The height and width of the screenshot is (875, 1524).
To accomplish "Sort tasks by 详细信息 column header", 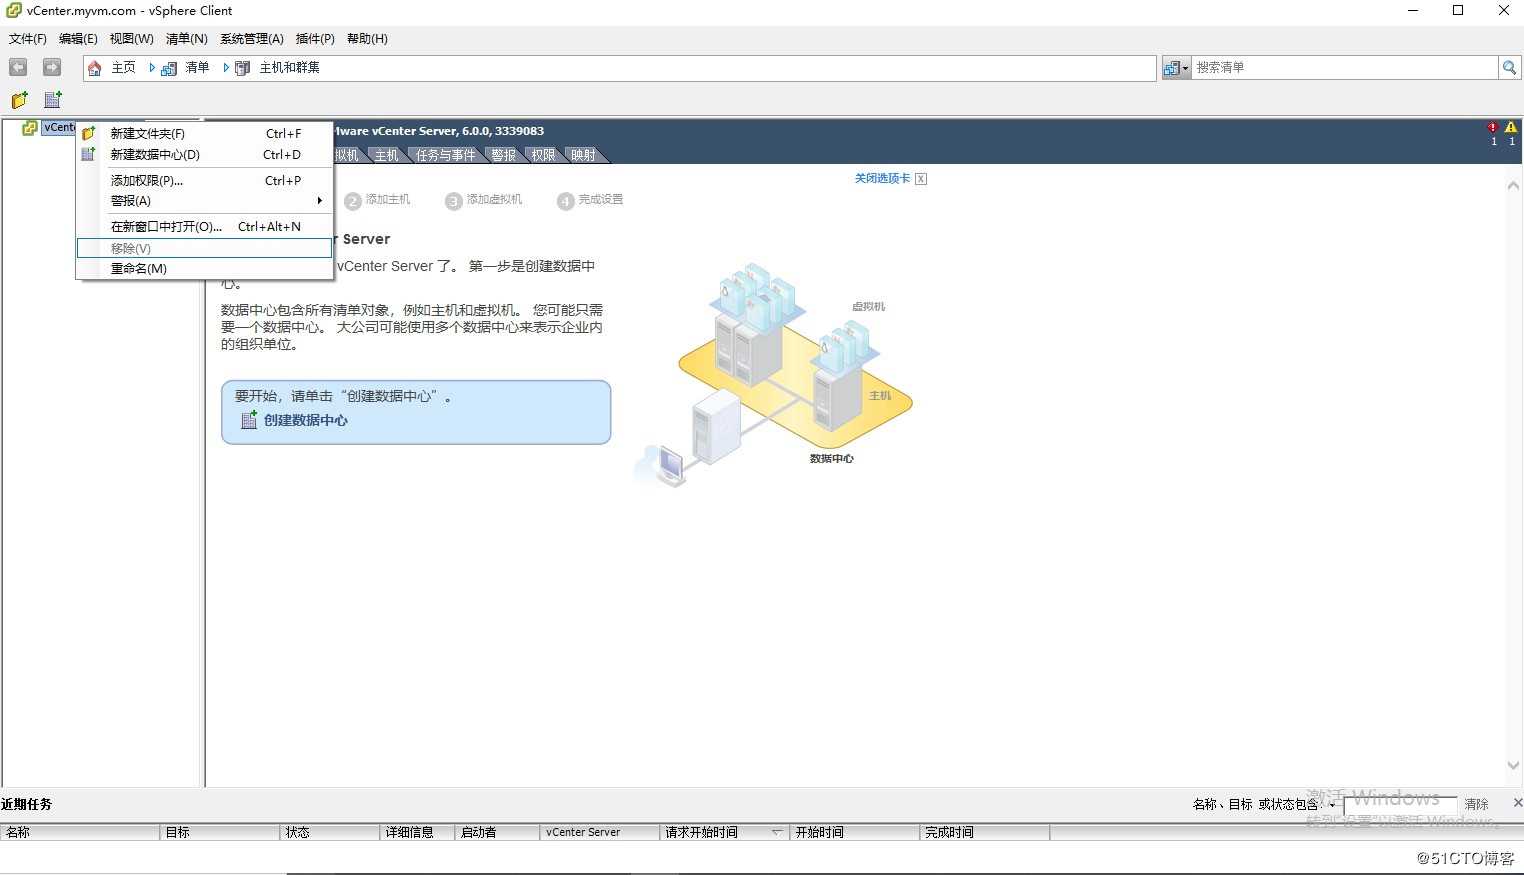I will (418, 832).
